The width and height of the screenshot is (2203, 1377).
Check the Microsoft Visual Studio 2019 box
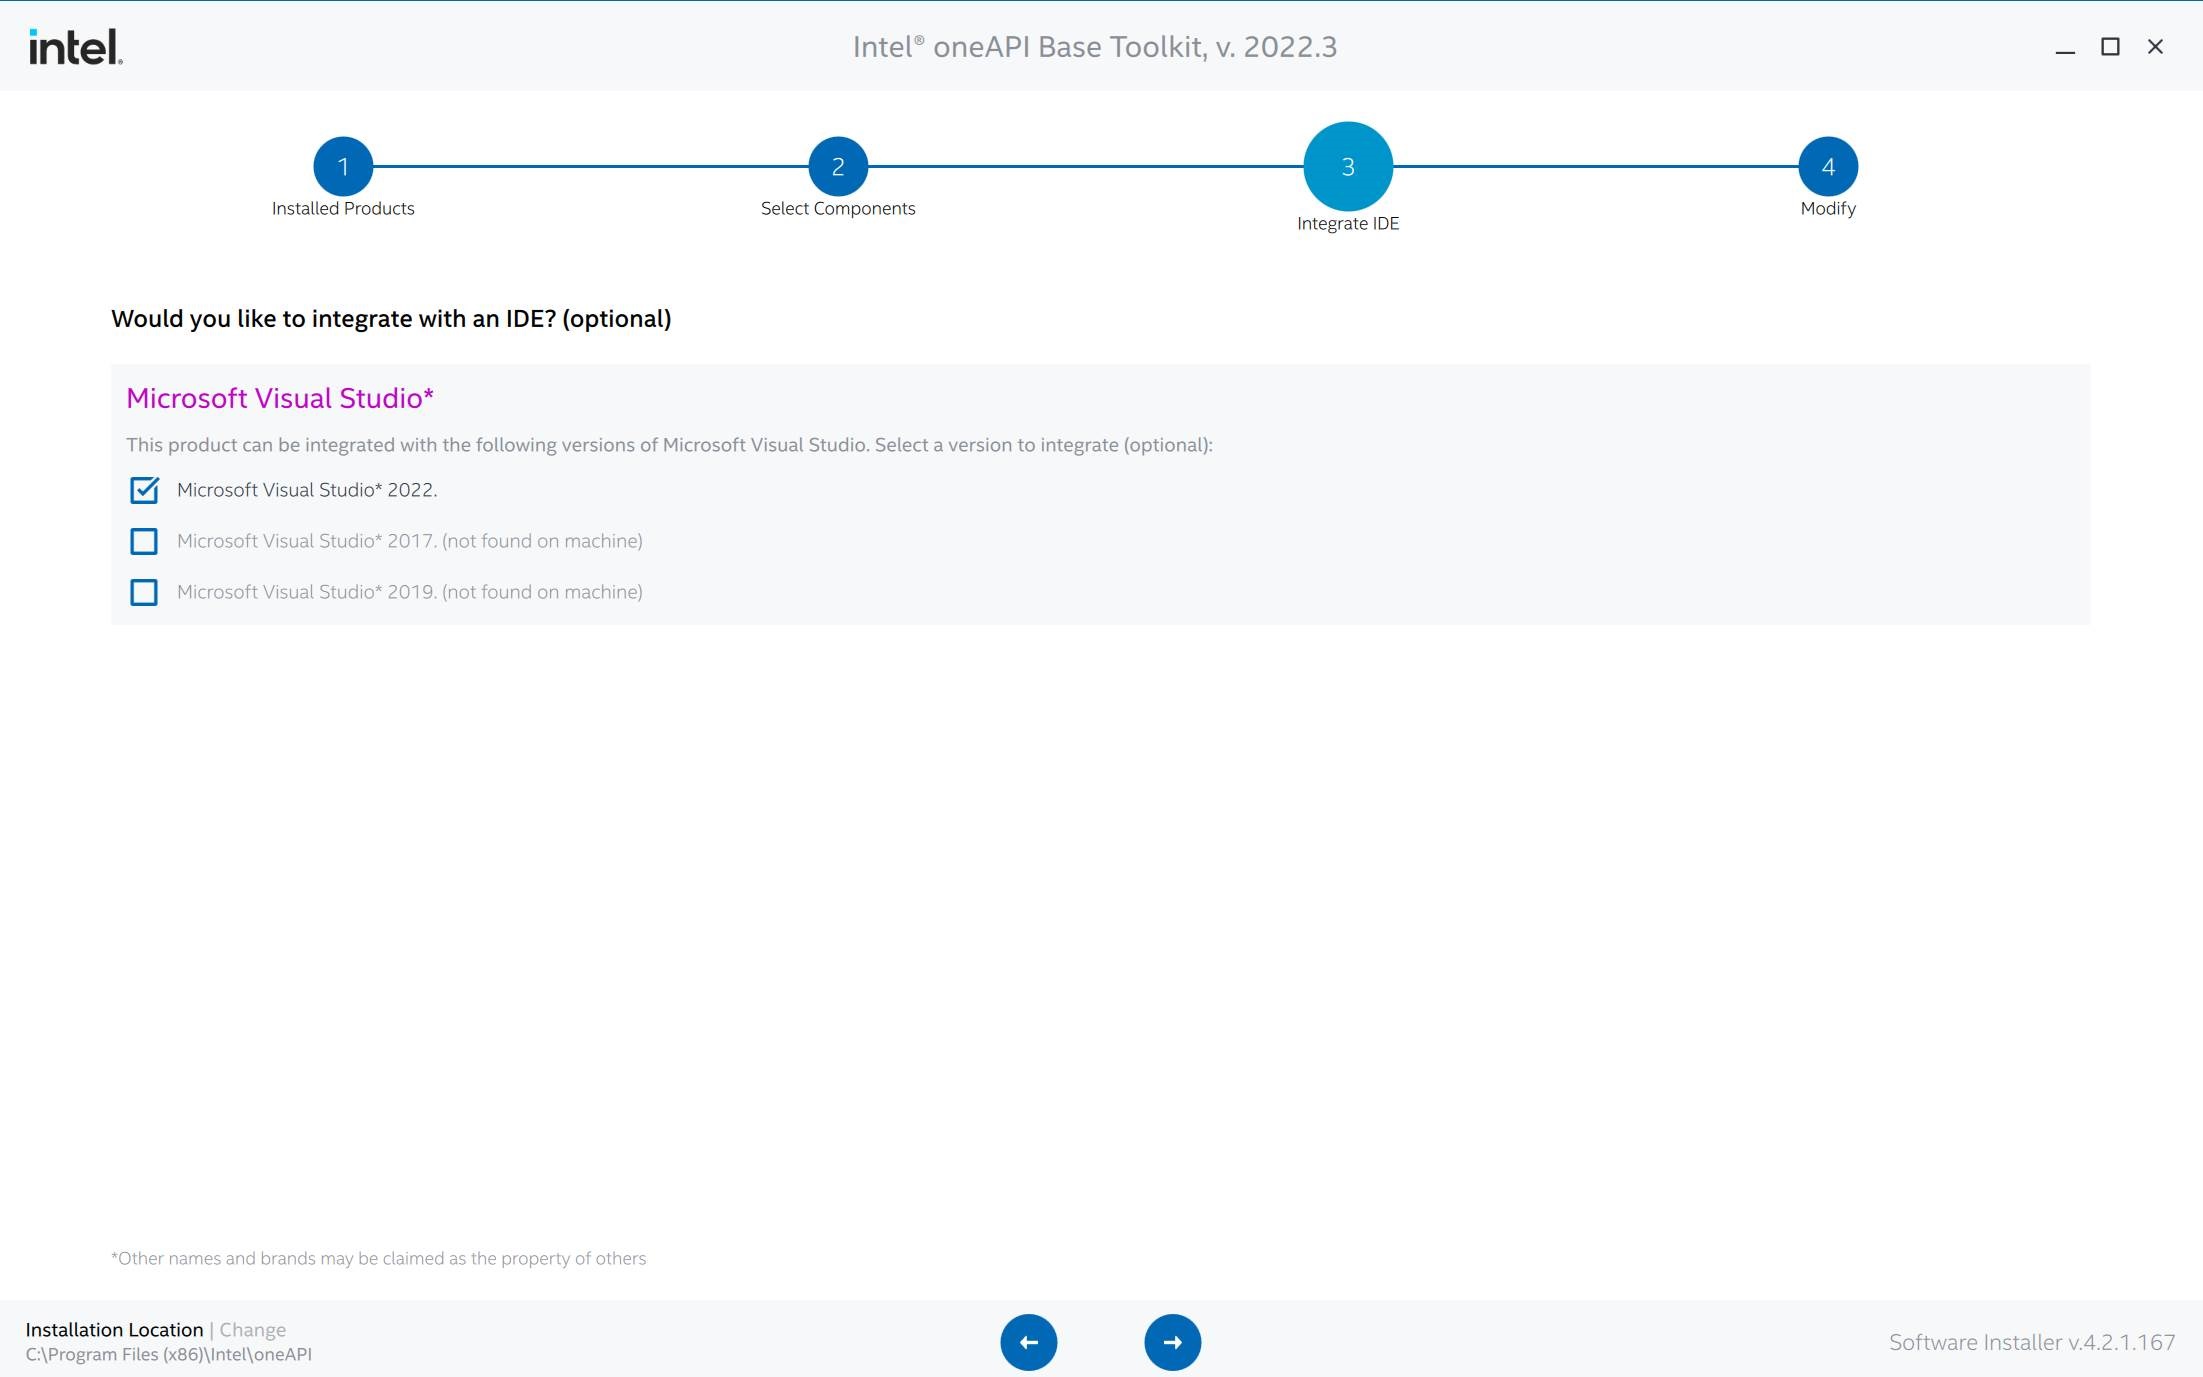[144, 592]
